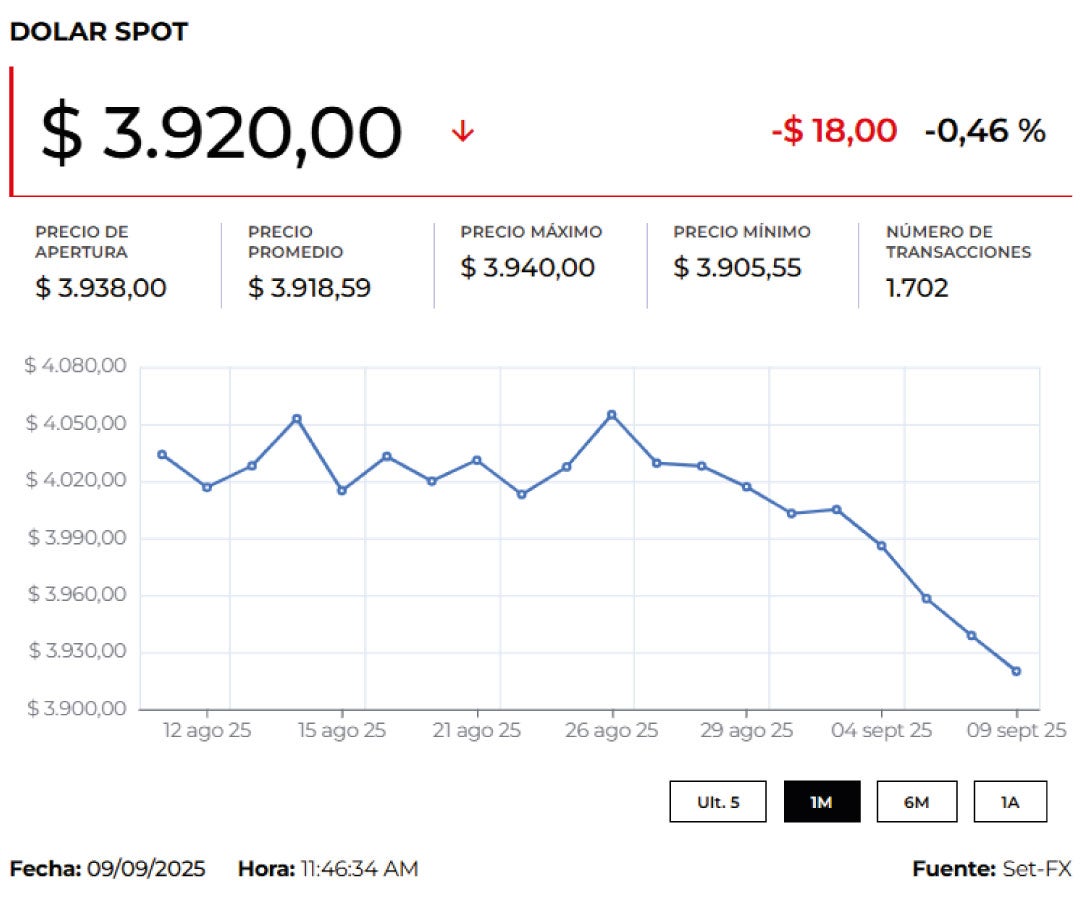Click the Set-FX source text

click(x=1036, y=869)
